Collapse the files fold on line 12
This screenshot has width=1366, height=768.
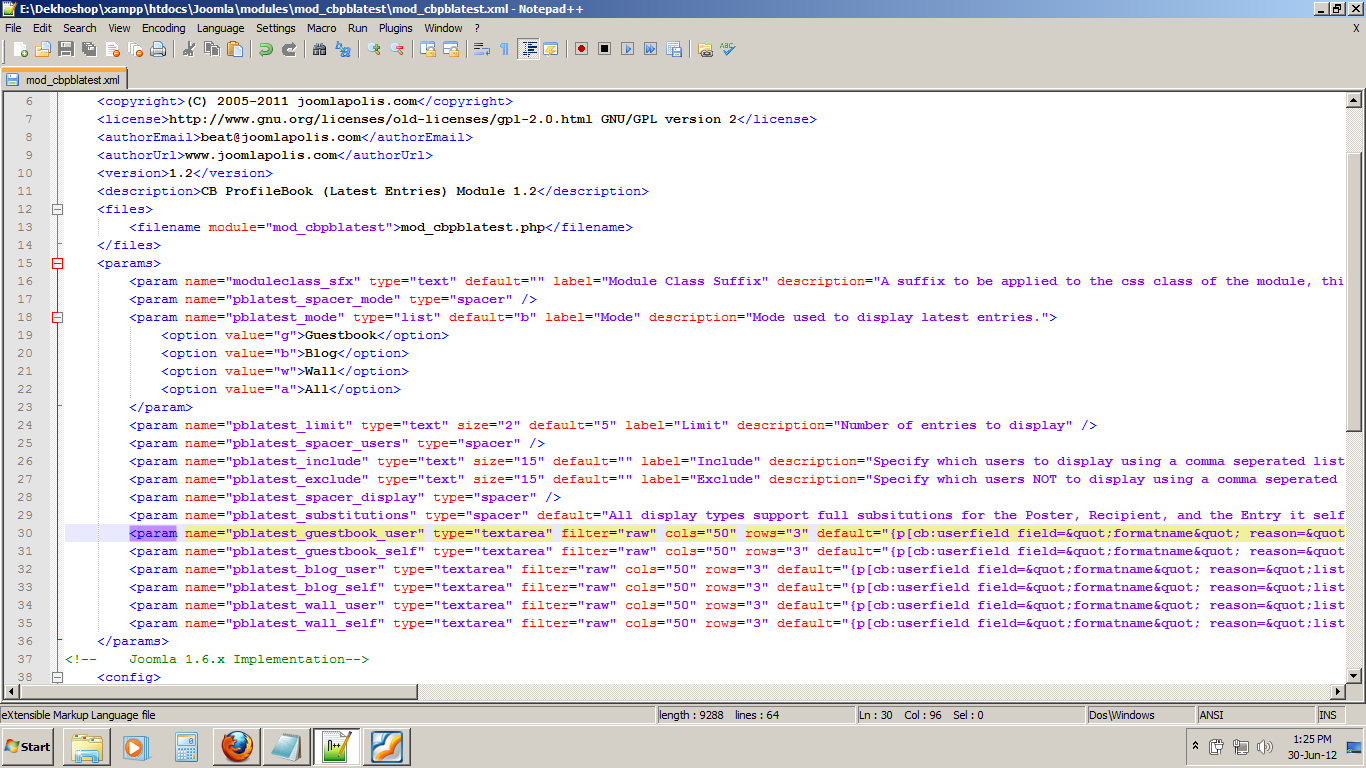click(57, 209)
